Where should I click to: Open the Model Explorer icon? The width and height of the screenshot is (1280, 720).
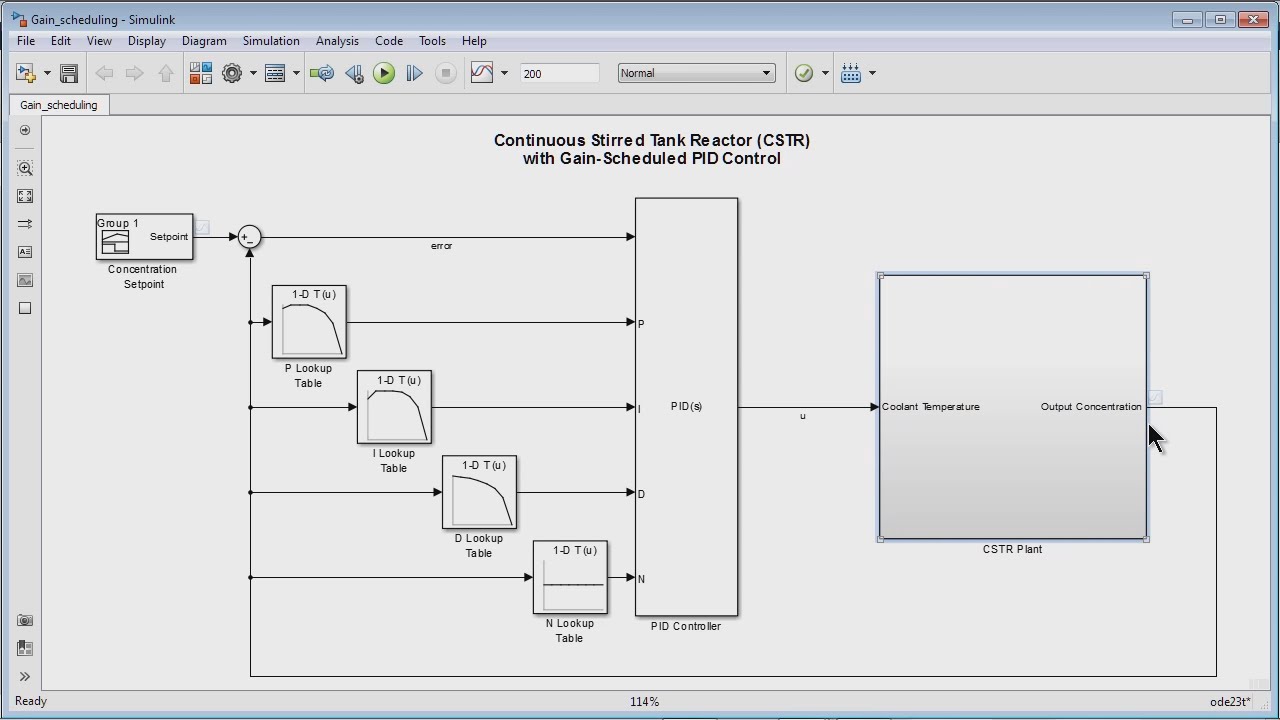click(275, 73)
